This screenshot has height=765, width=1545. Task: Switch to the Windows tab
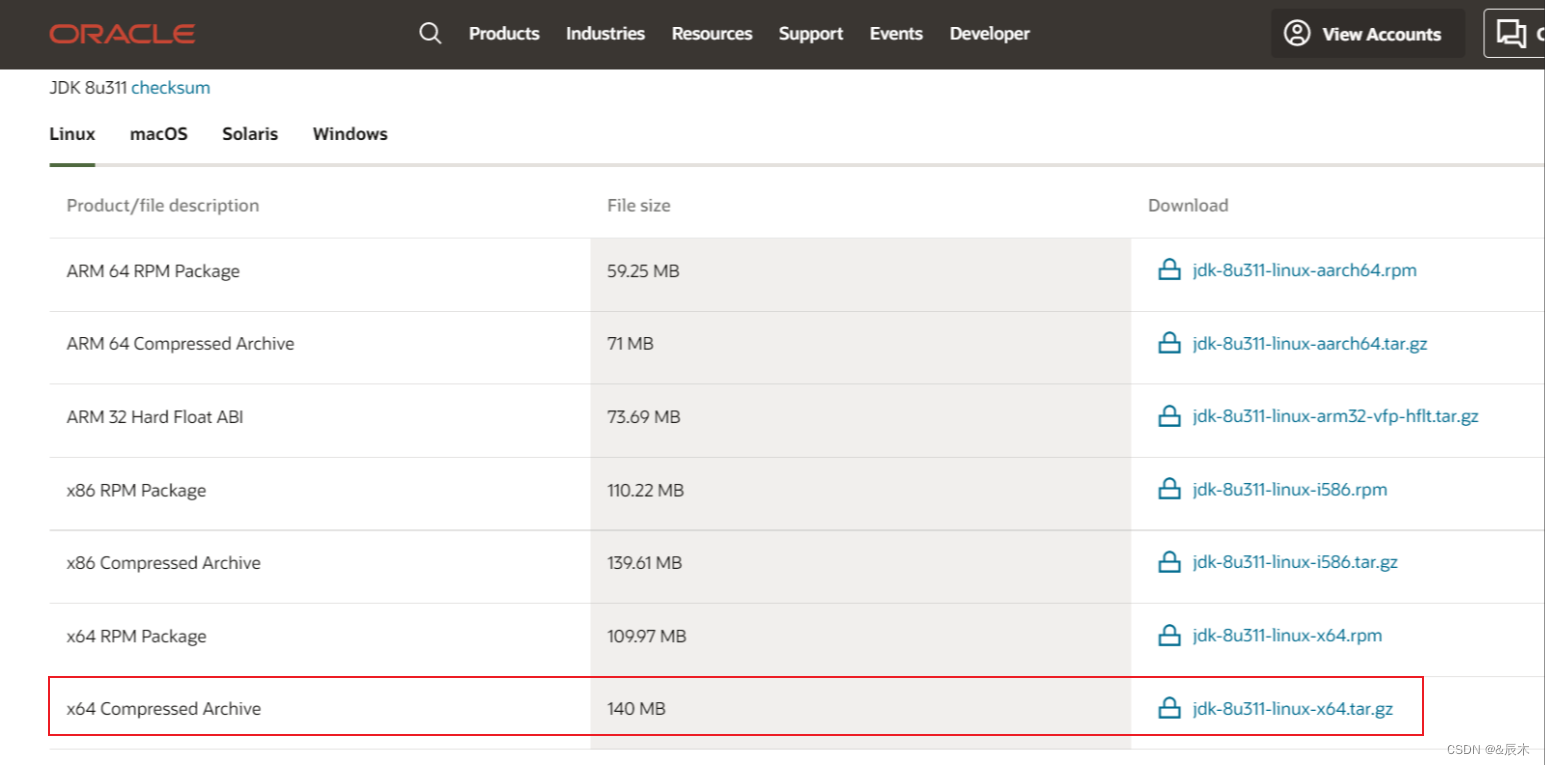pos(350,133)
